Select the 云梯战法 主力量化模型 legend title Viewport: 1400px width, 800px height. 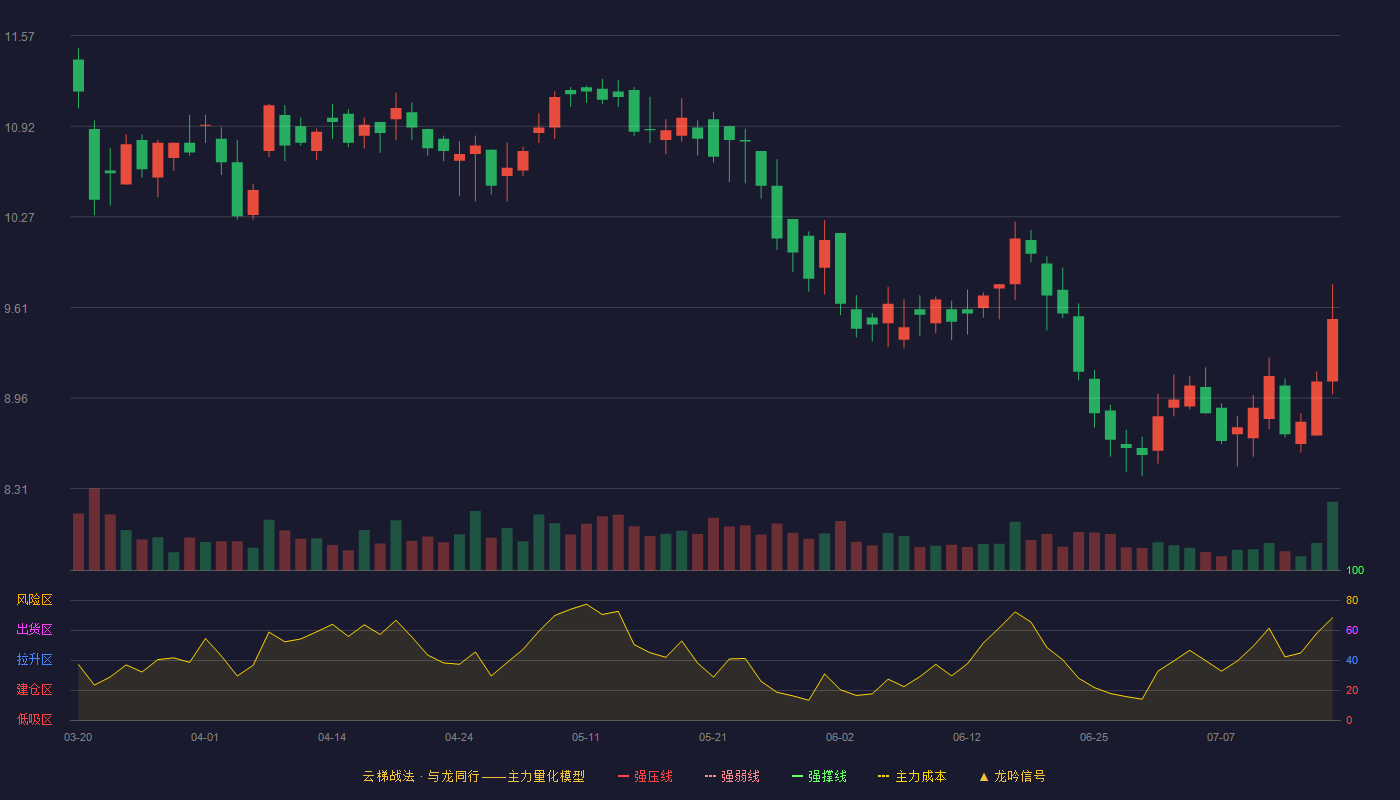click(x=473, y=776)
